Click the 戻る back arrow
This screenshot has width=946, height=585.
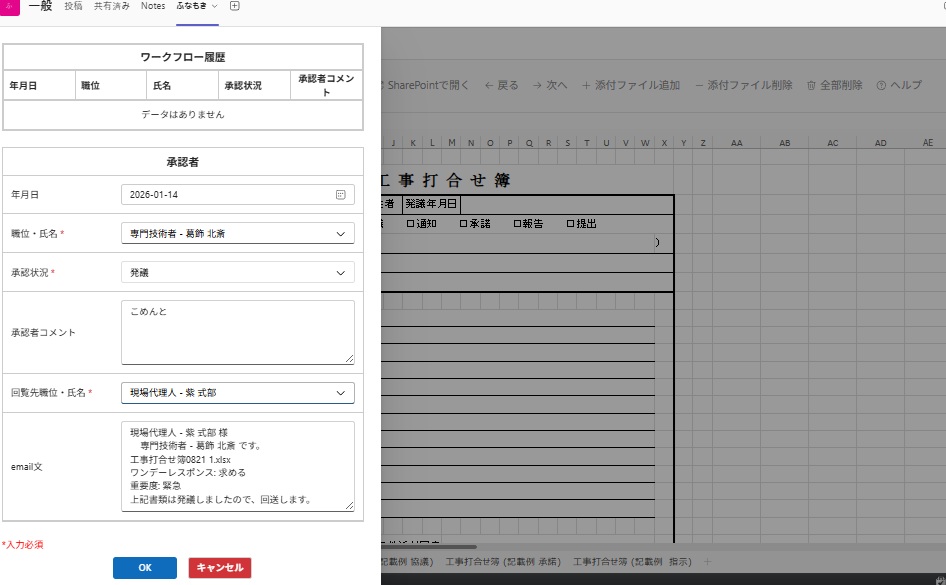tap(501, 86)
